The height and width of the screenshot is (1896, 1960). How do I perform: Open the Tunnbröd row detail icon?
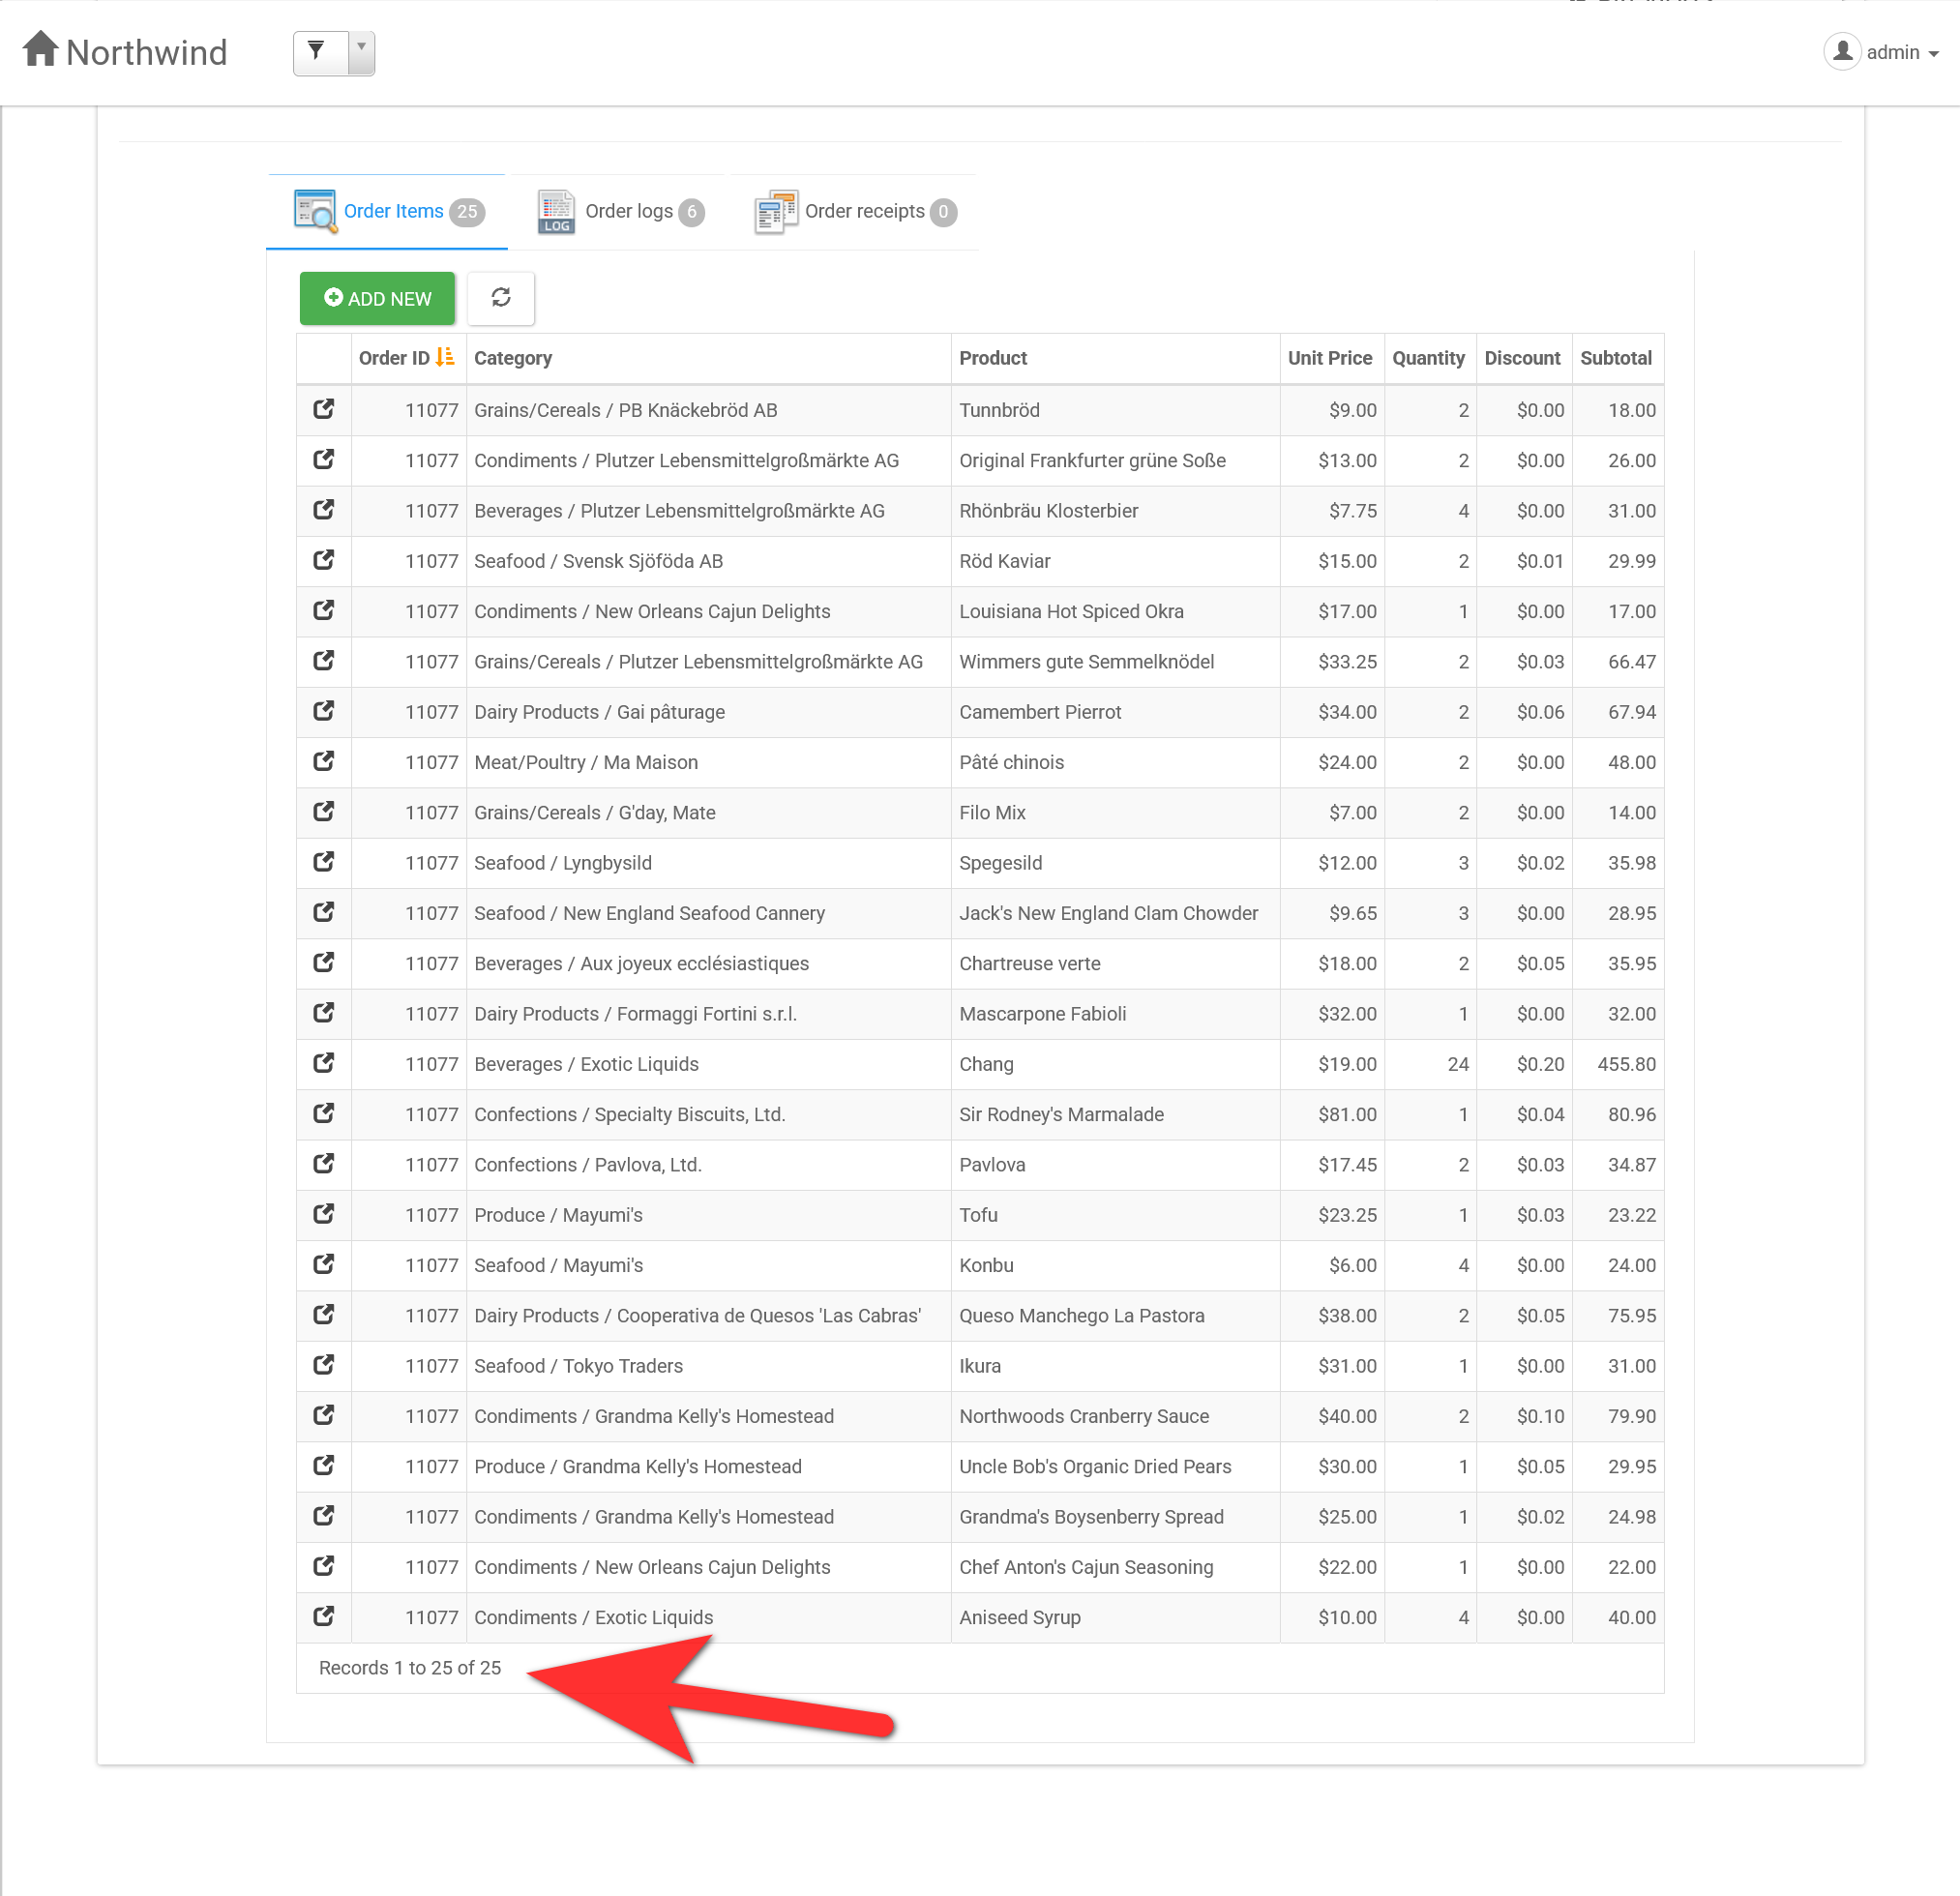pos(323,409)
